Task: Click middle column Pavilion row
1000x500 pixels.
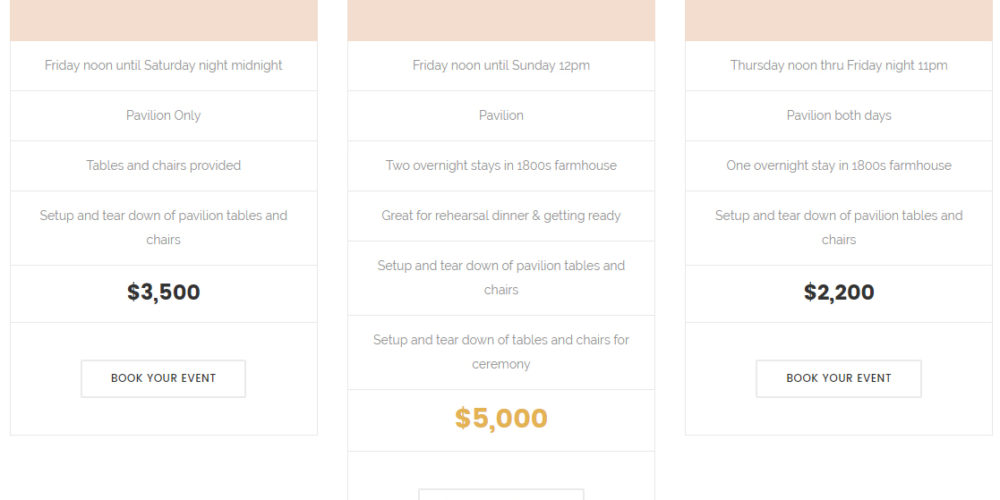Action: pos(501,115)
